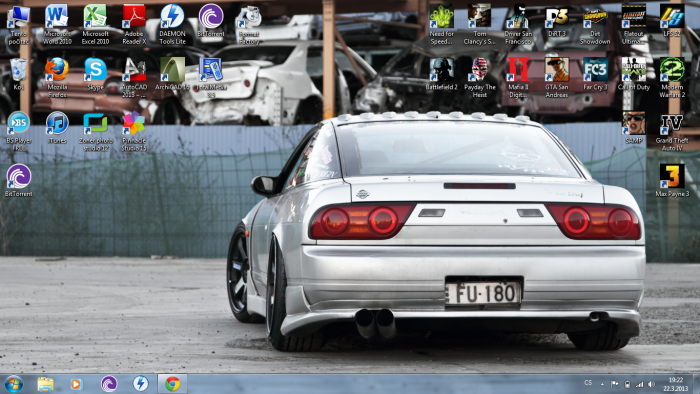Click the GTA San Andreas icon
700x394 pixels.
(557, 78)
